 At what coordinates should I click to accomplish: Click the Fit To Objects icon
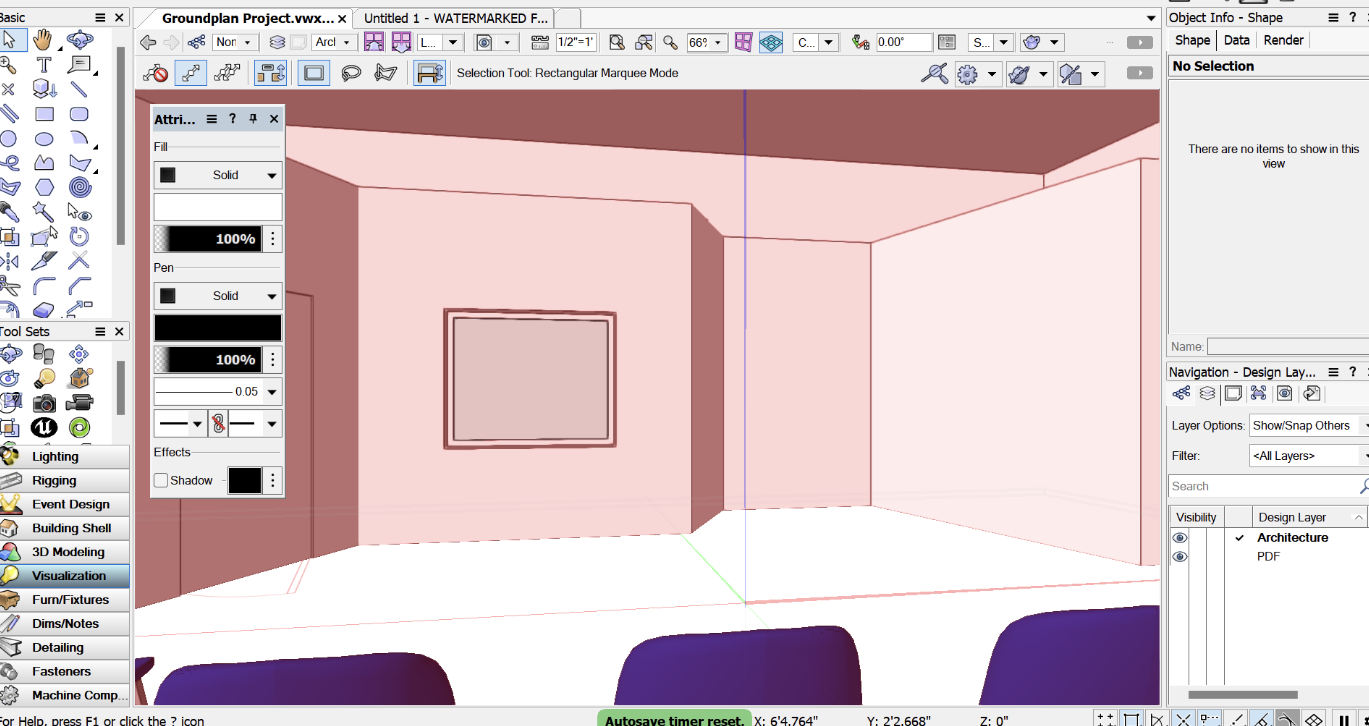click(644, 41)
